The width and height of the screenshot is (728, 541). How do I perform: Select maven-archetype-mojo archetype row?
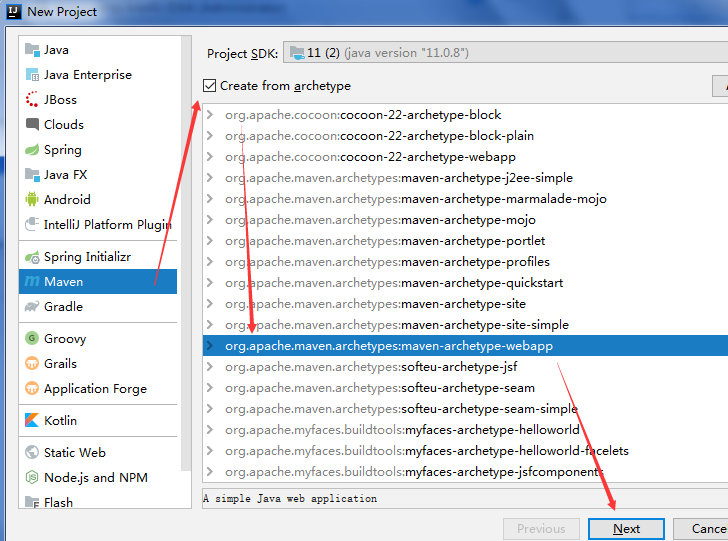pyautogui.click(x=465, y=220)
